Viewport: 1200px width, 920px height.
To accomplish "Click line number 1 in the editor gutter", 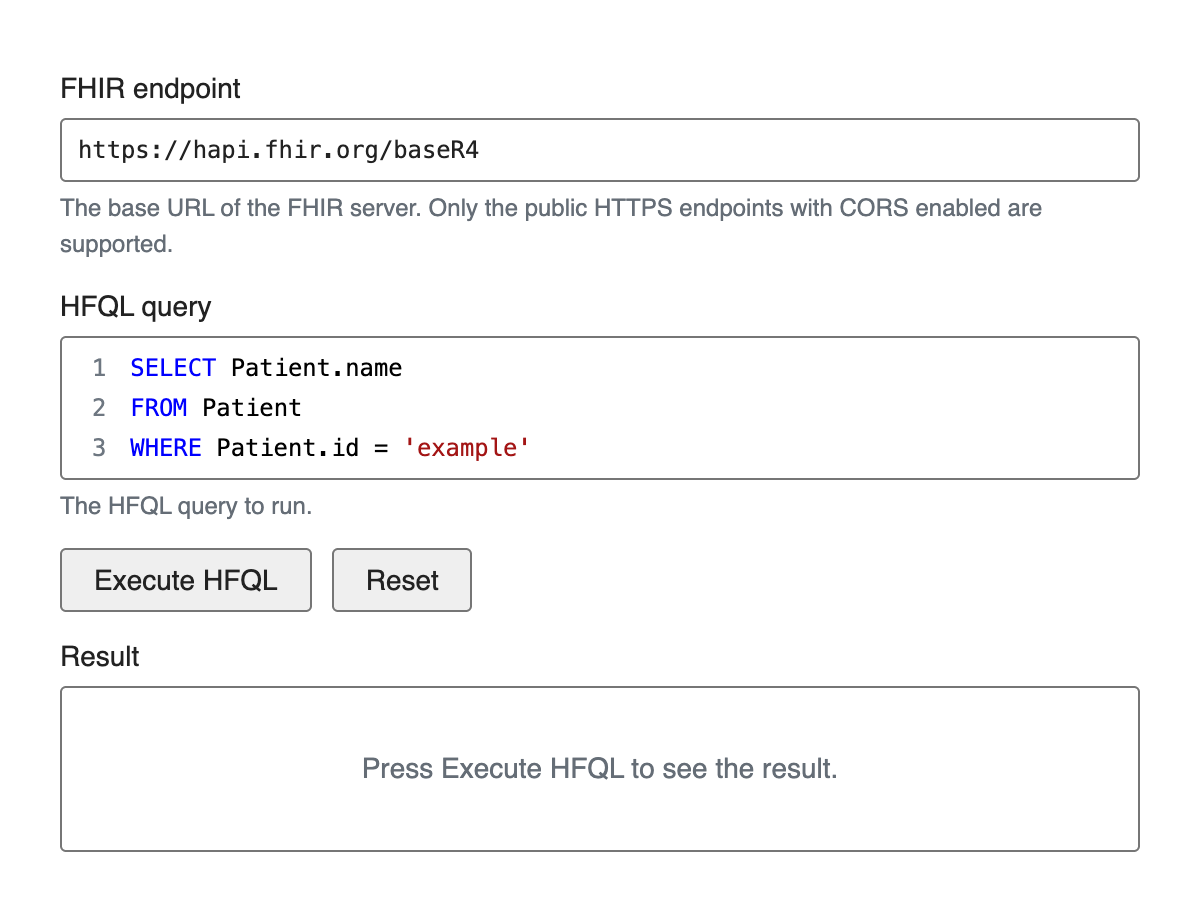I will coord(99,368).
